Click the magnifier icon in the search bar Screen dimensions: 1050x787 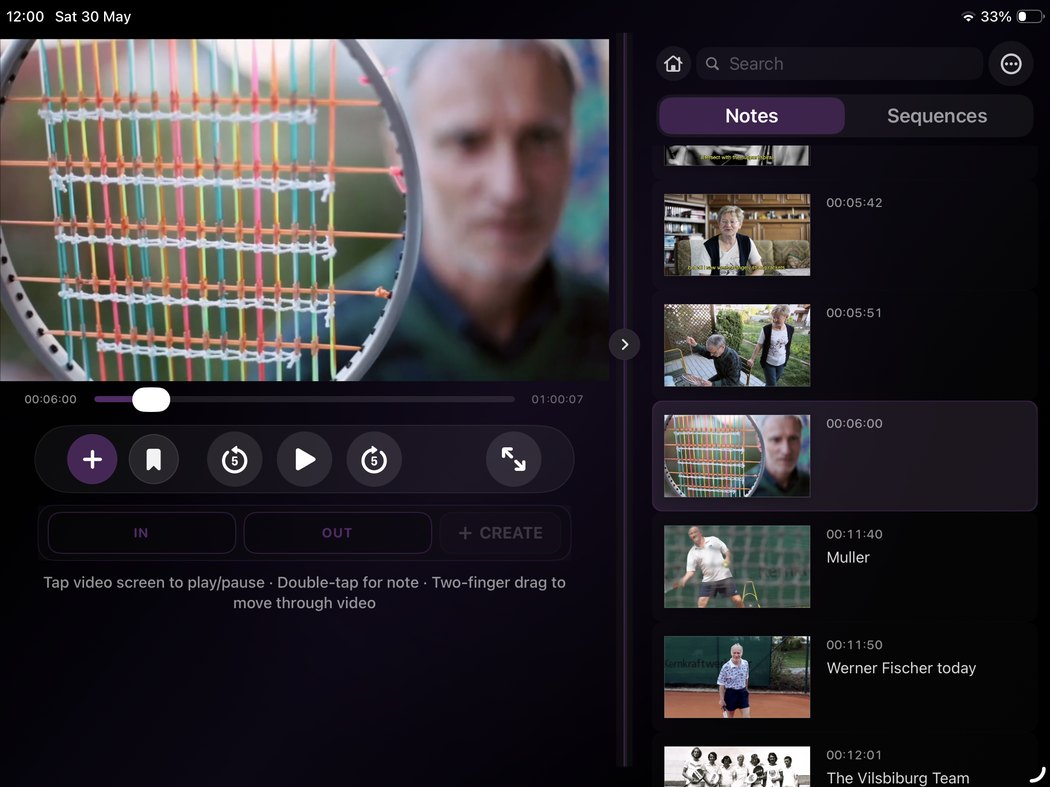pyautogui.click(x=712, y=64)
